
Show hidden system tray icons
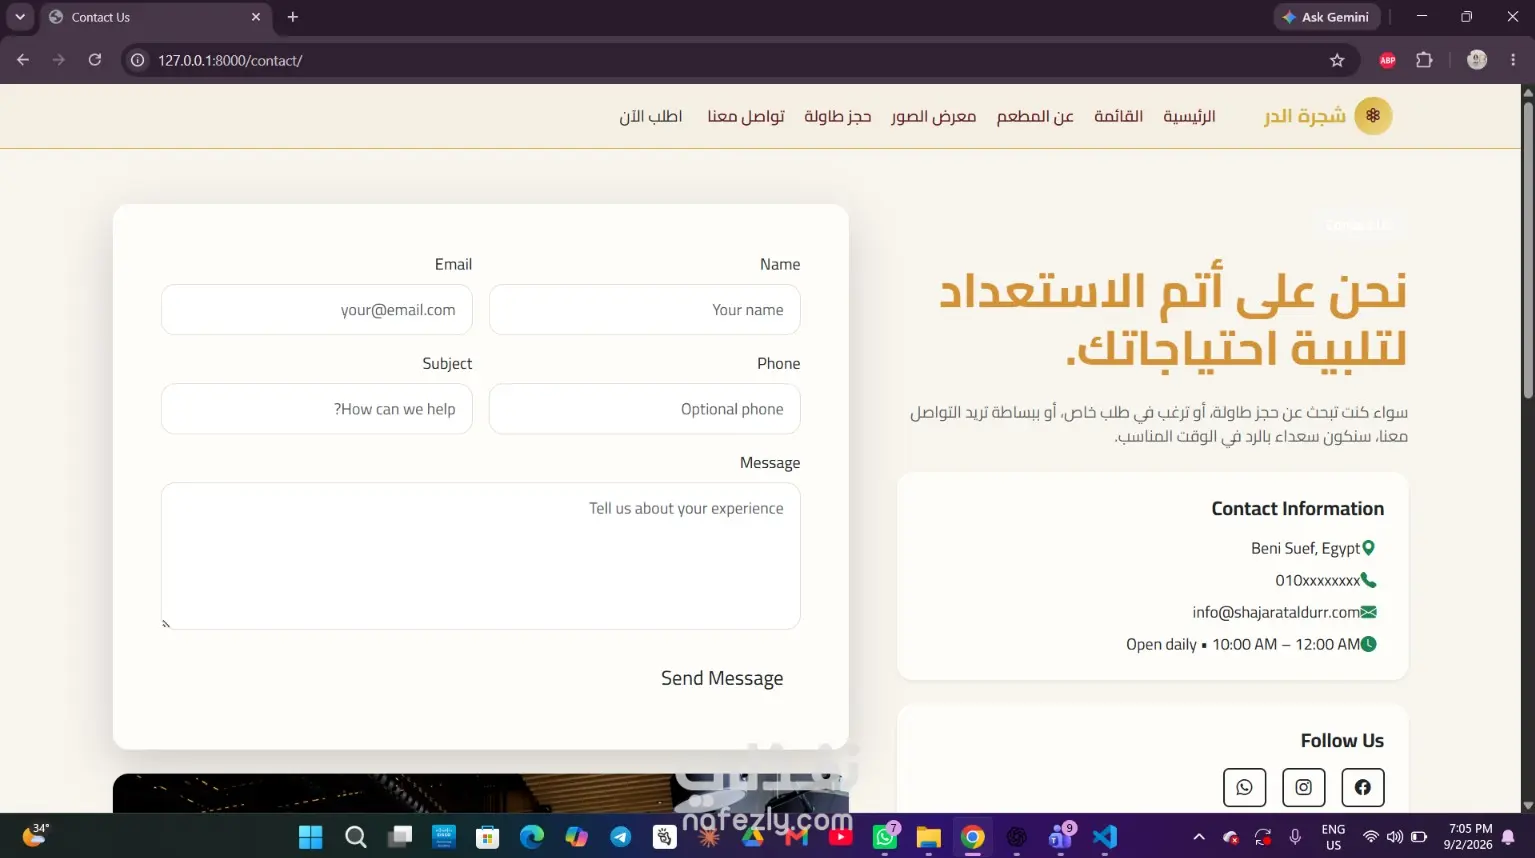click(1199, 837)
